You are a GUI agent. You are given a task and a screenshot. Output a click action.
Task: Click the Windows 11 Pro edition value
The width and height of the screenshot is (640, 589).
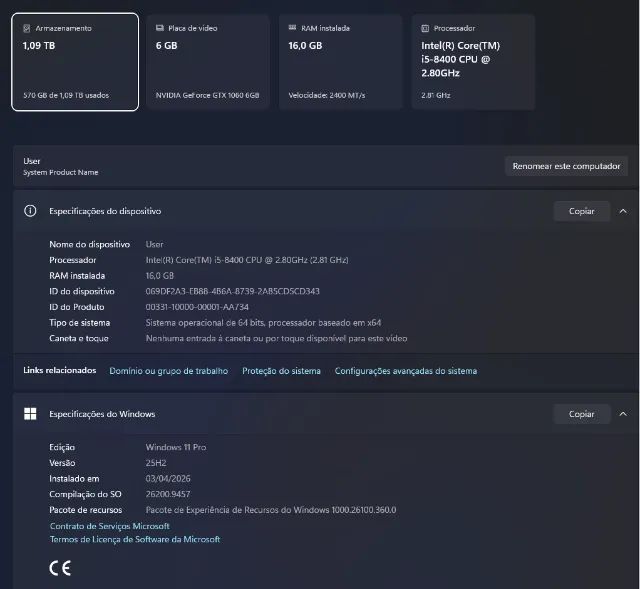tap(176, 447)
